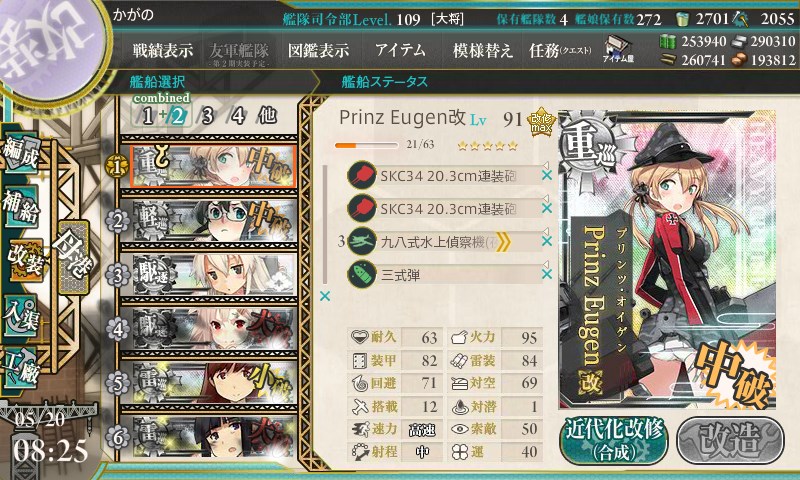Click the 三式弾 shell equipment icon

[361, 274]
